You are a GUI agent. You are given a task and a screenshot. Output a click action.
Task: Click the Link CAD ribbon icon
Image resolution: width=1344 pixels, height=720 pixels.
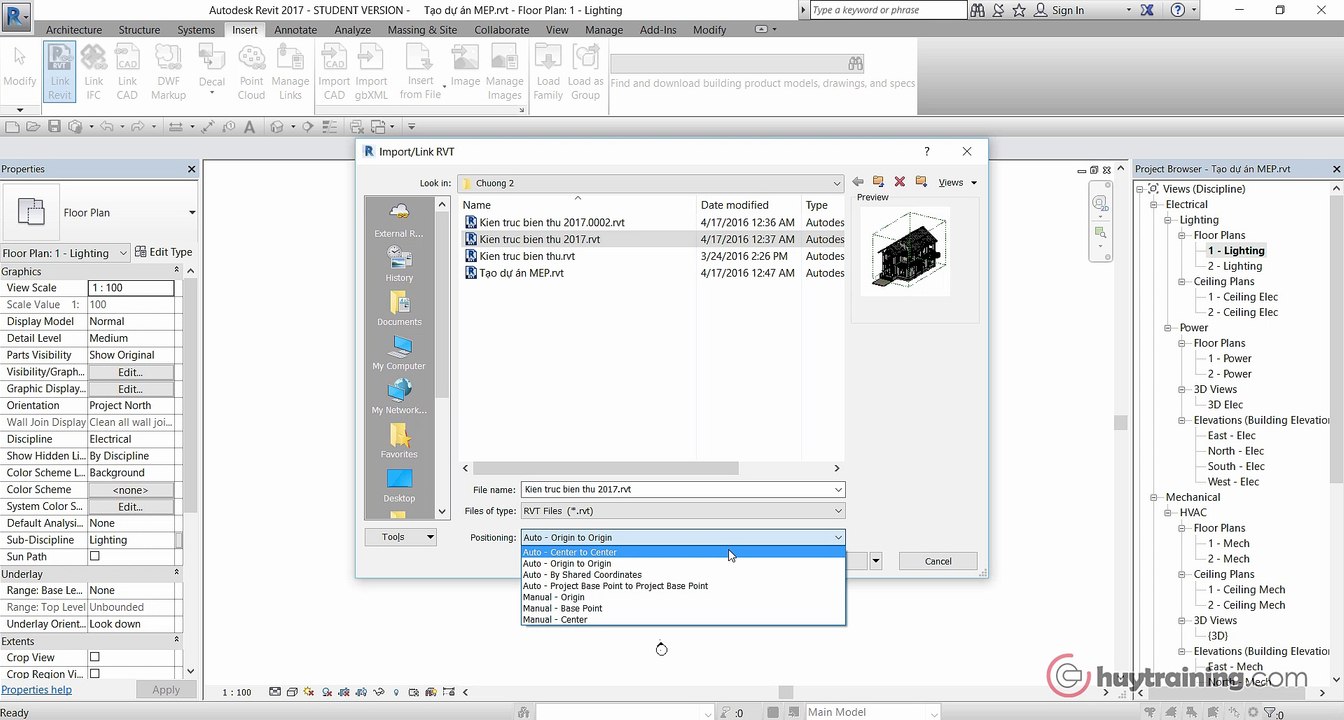point(127,72)
